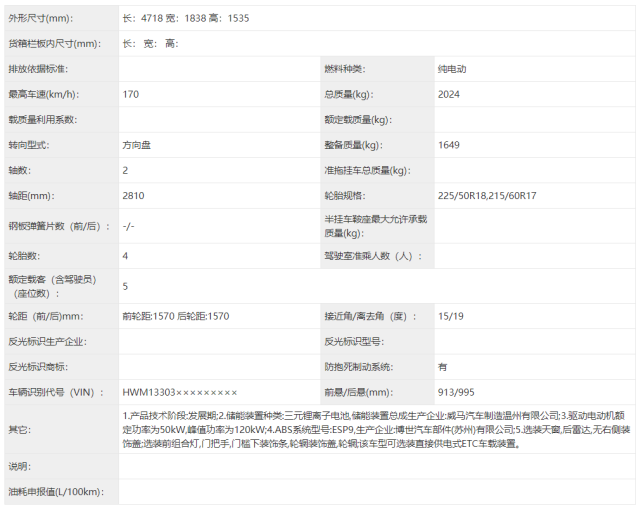
Task: Click the 轮距(前/后)mm label
Action: point(46,316)
